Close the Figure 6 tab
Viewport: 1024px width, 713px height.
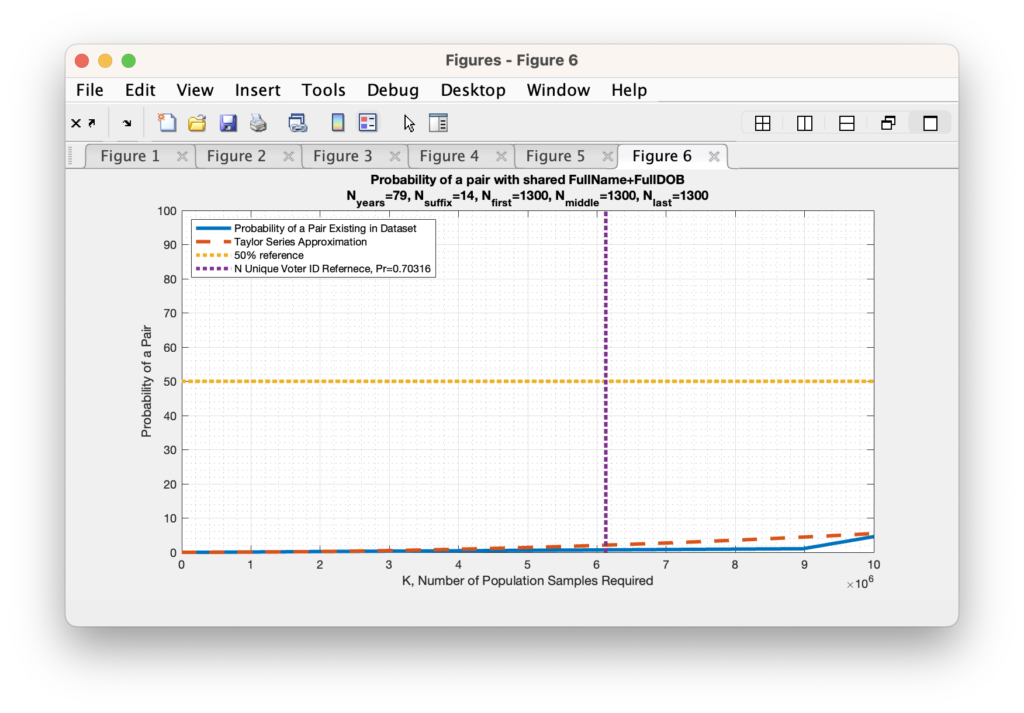pyautogui.click(x=714, y=156)
